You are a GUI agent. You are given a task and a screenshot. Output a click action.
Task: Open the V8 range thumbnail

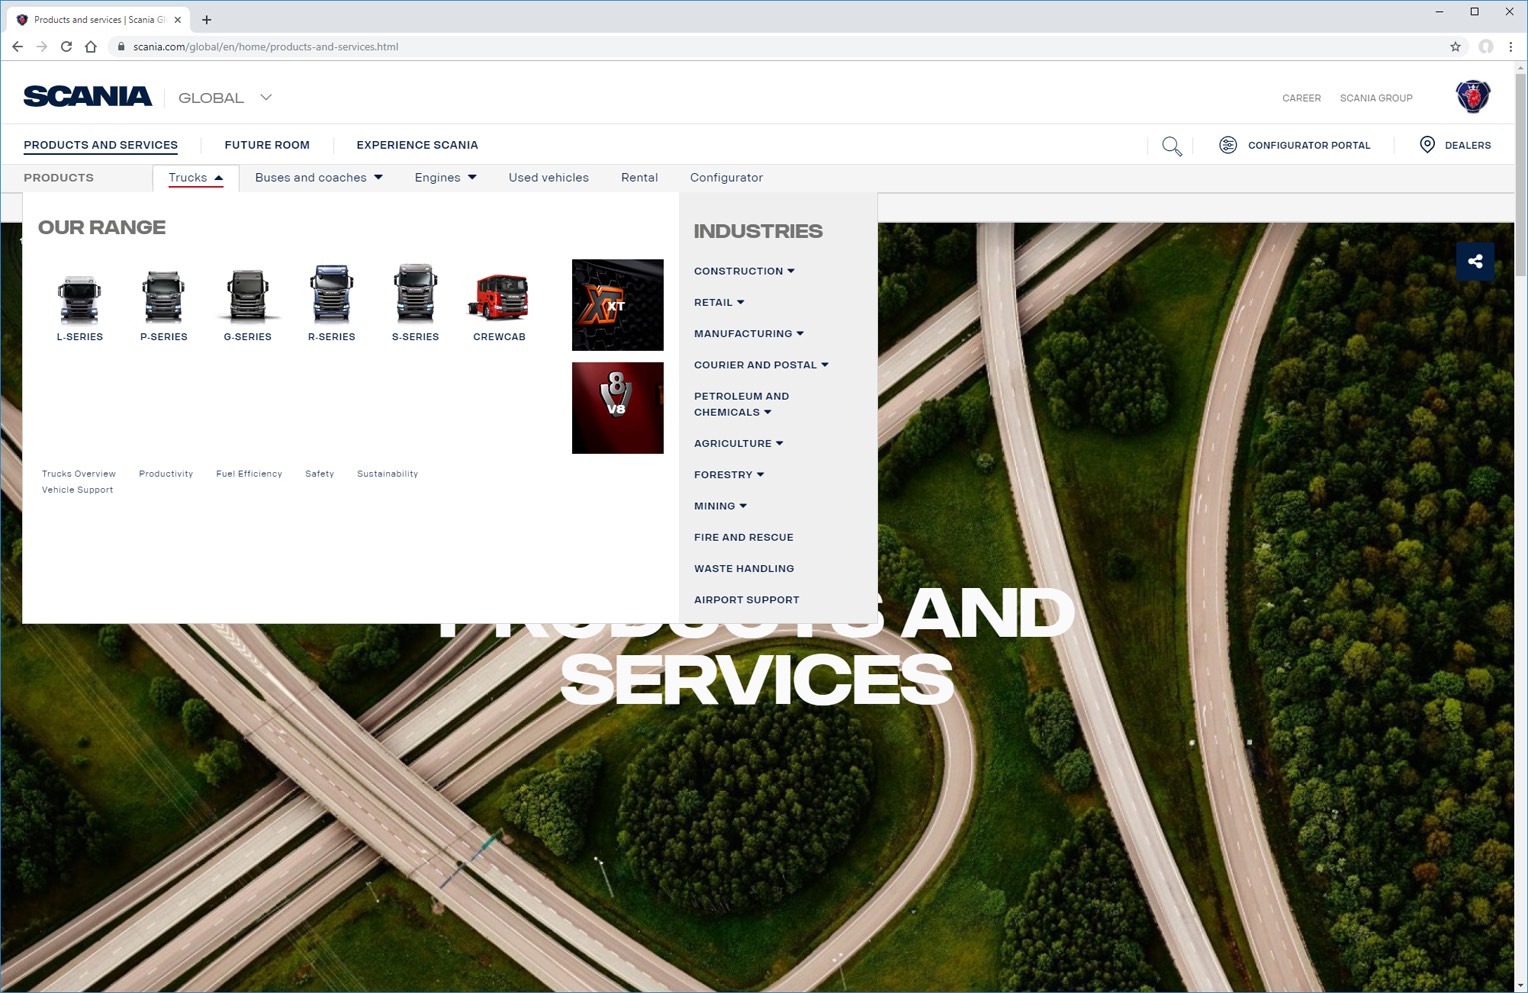click(x=617, y=408)
